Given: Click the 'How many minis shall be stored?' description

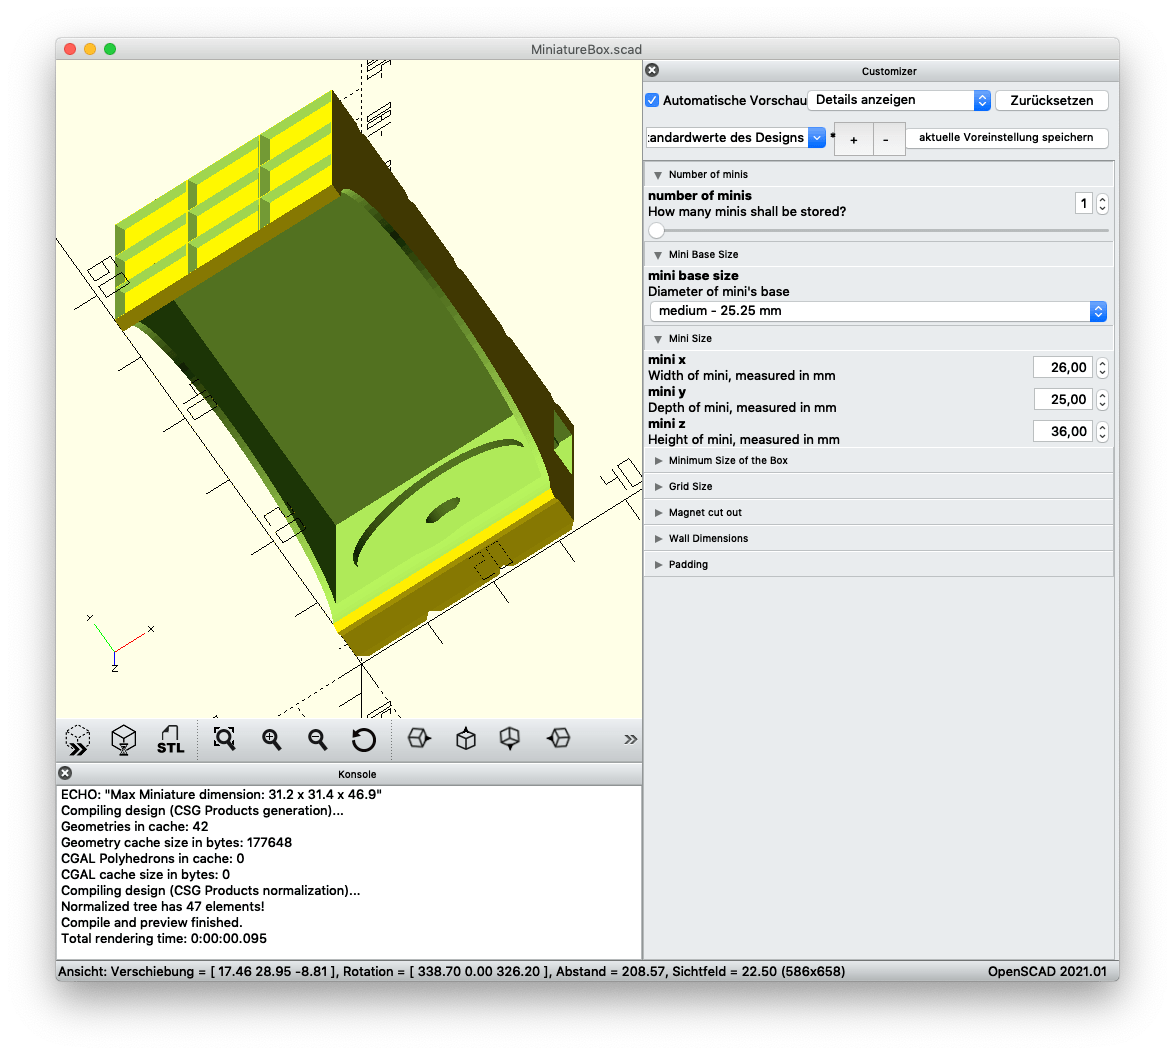Looking at the screenshot, I should 747,212.
